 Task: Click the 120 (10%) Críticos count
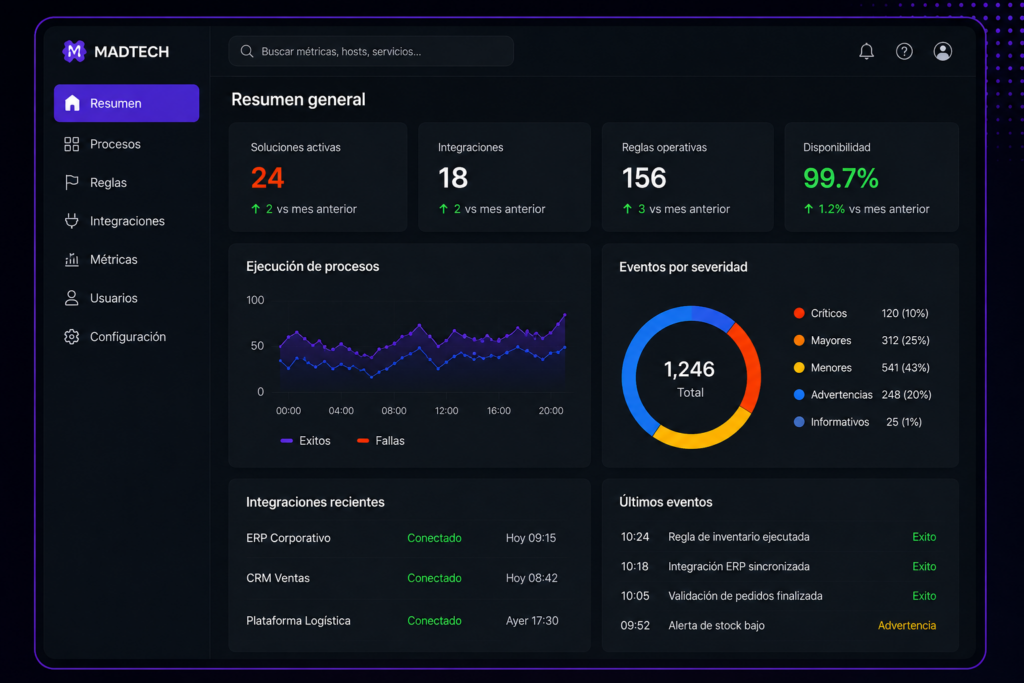point(904,313)
